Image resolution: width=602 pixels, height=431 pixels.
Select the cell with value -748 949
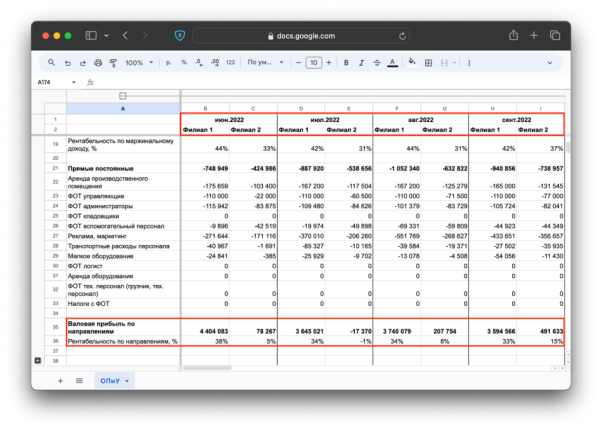tap(205, 168)
